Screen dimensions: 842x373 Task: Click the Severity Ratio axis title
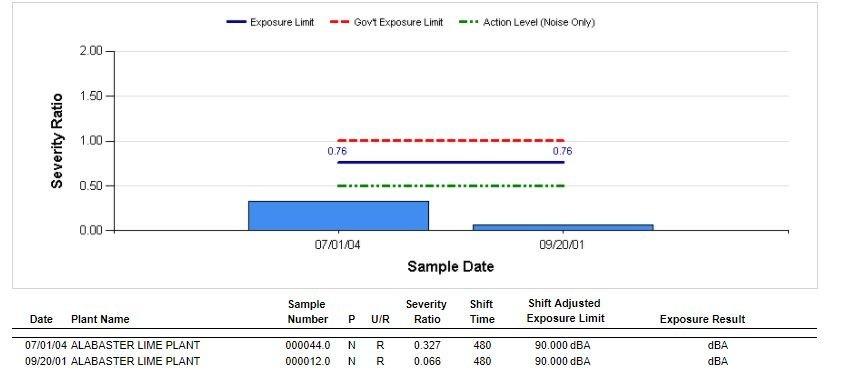point(57,141)
